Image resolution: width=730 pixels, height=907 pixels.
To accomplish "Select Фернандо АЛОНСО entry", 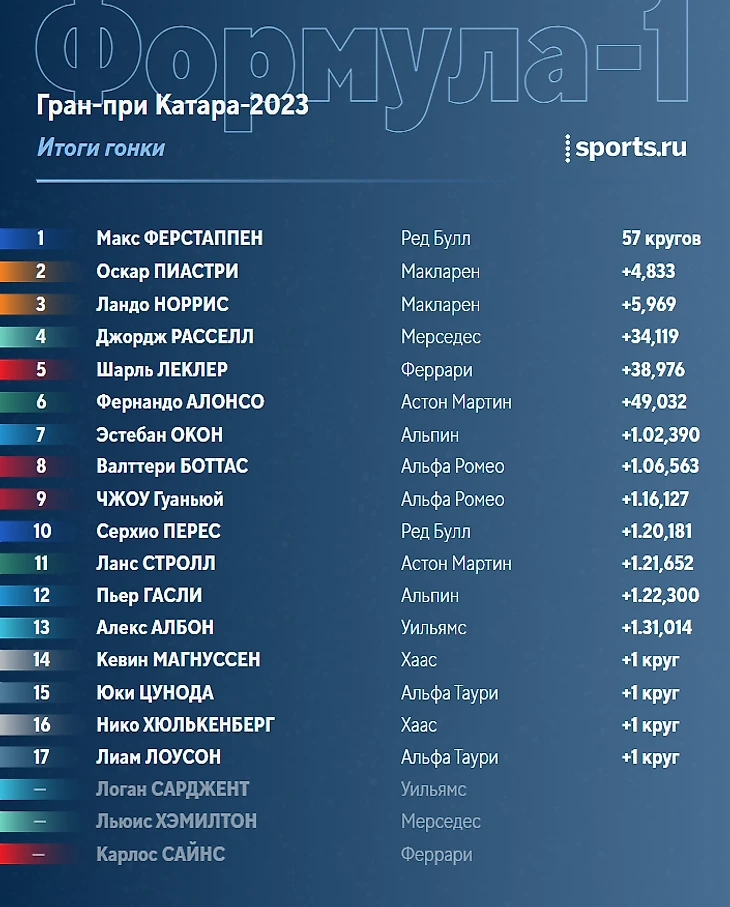I will [x=180, y=402].
